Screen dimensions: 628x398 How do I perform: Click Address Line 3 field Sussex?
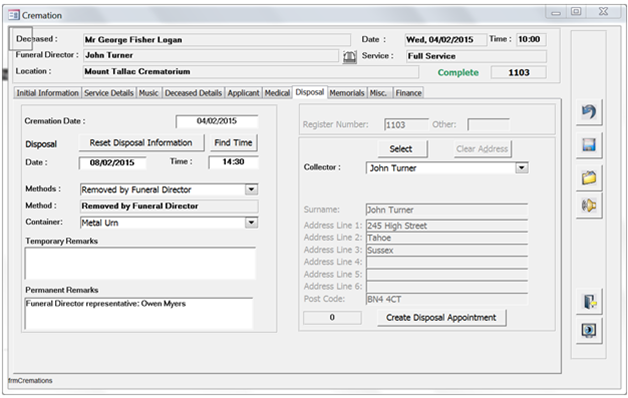(447, 250)
